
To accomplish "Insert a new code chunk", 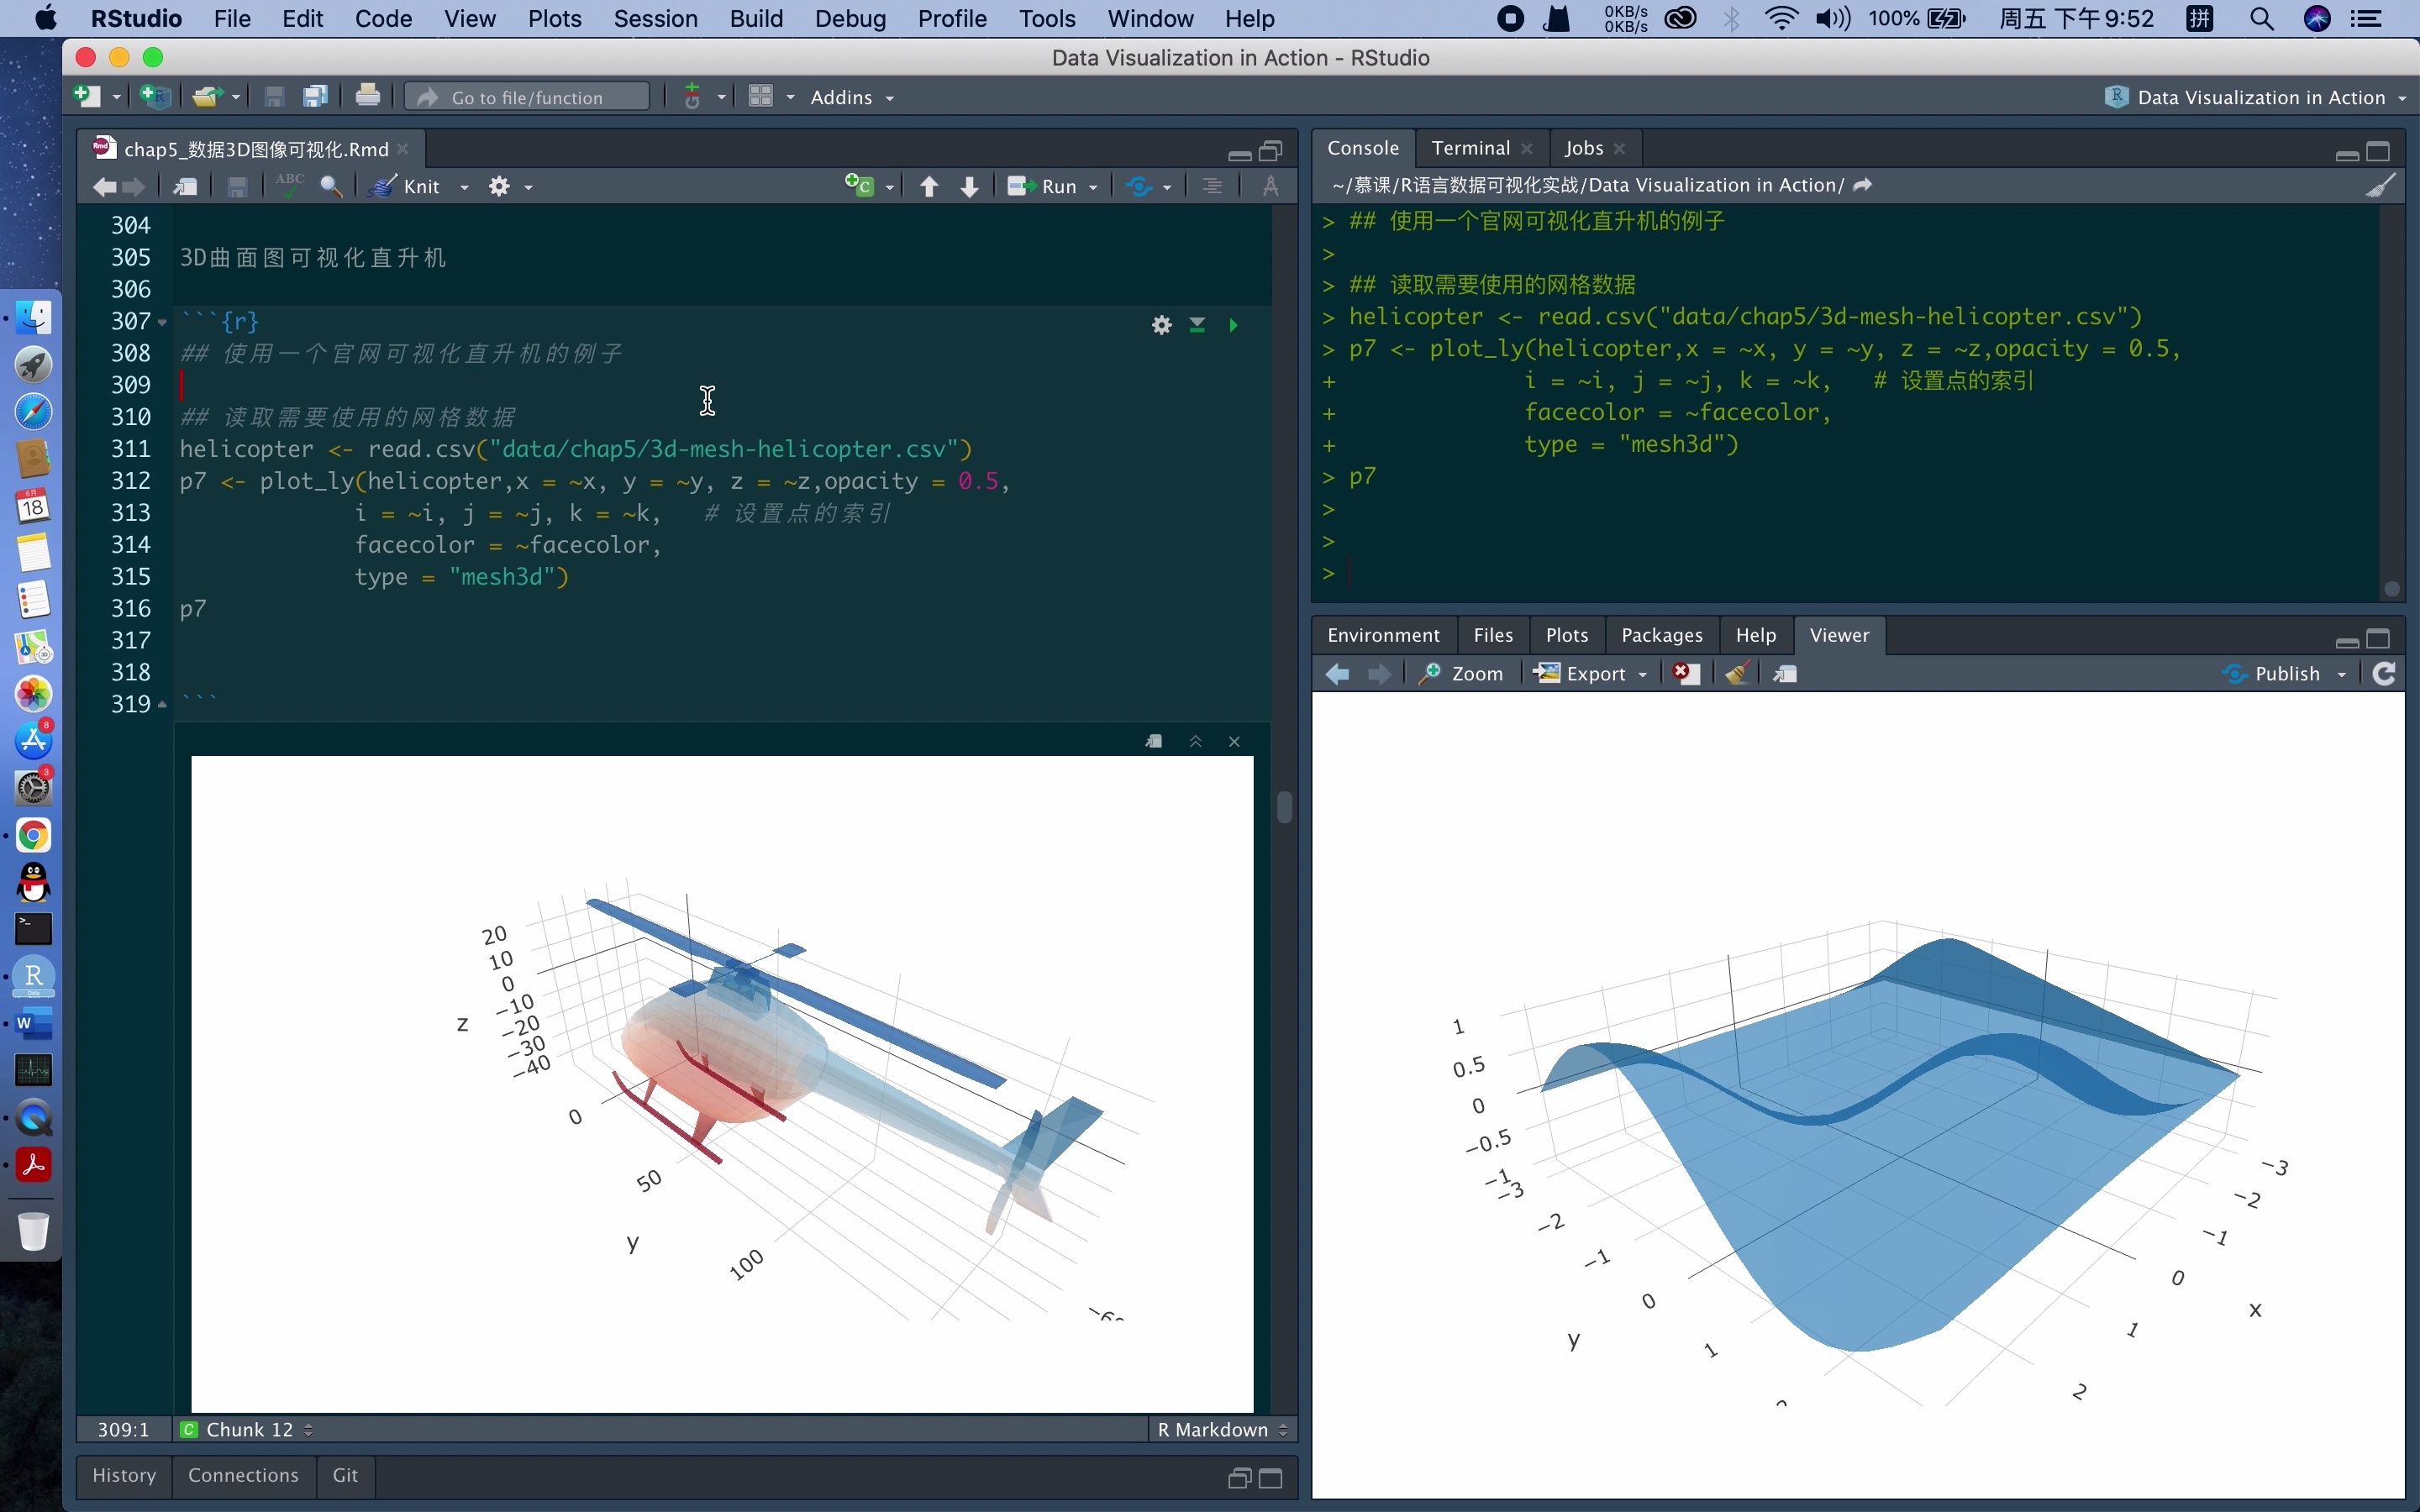I will 859,187.
